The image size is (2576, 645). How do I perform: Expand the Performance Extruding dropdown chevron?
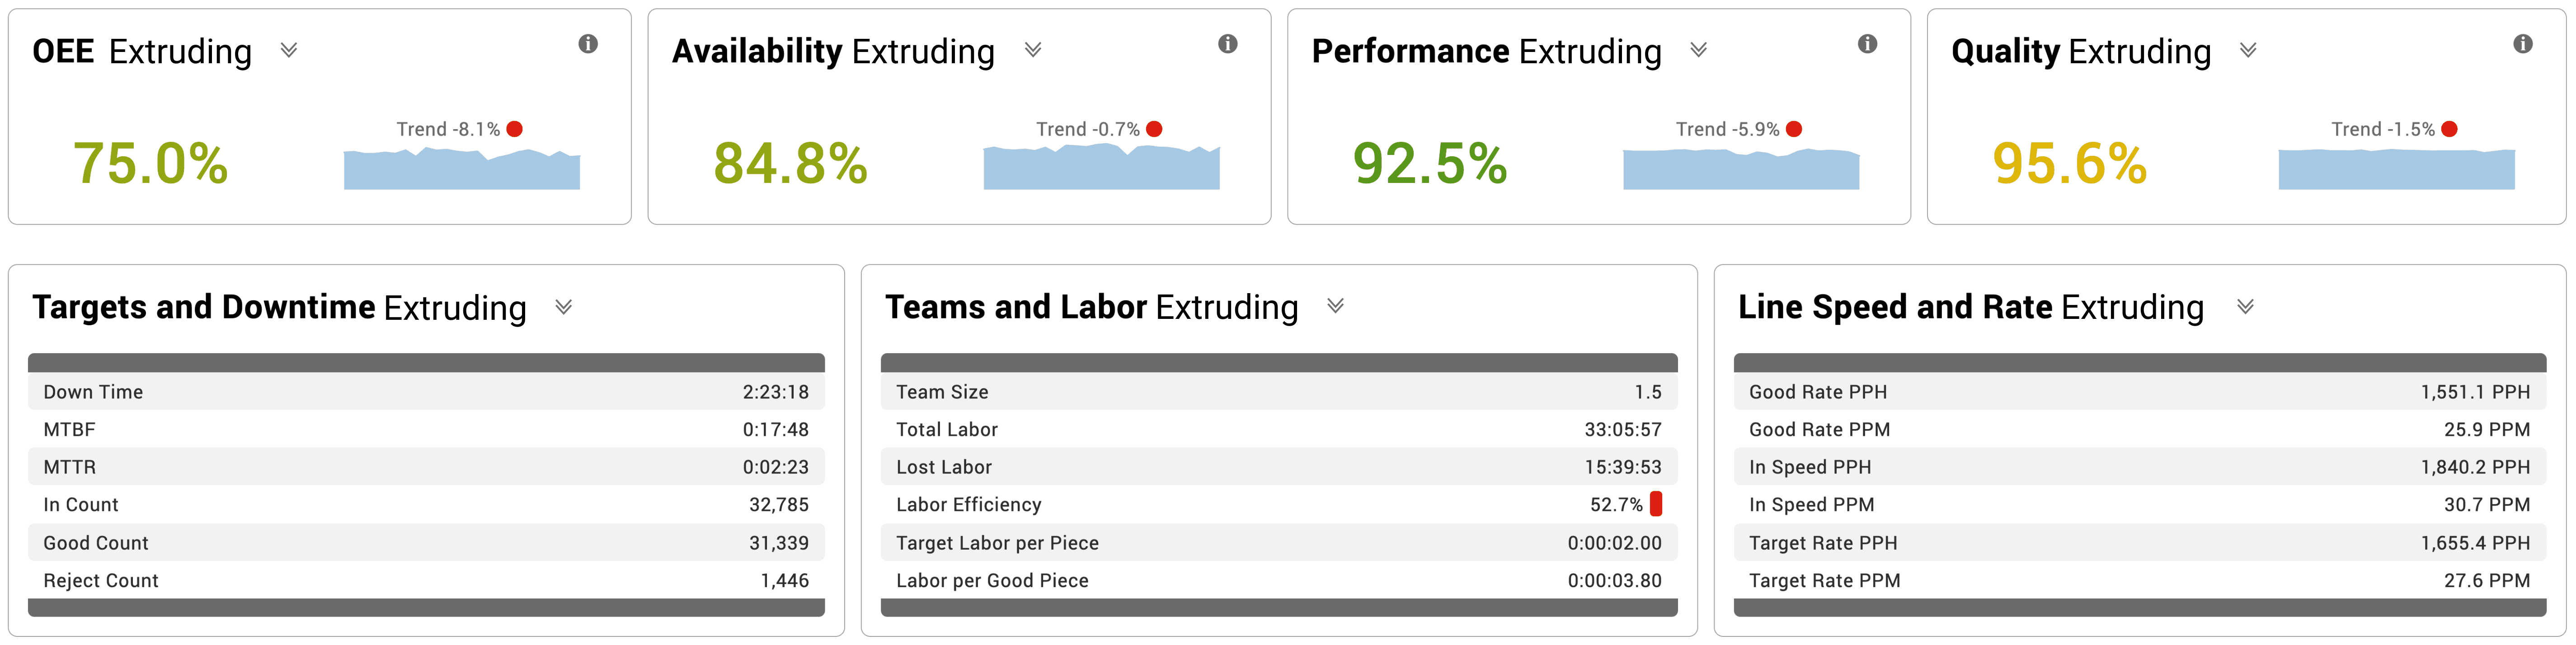click(x=1698, y=50)
